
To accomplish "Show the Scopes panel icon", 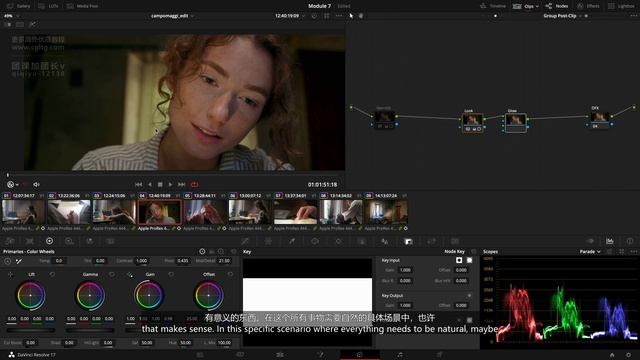I will pyautogui.click(x=609, y=241).
